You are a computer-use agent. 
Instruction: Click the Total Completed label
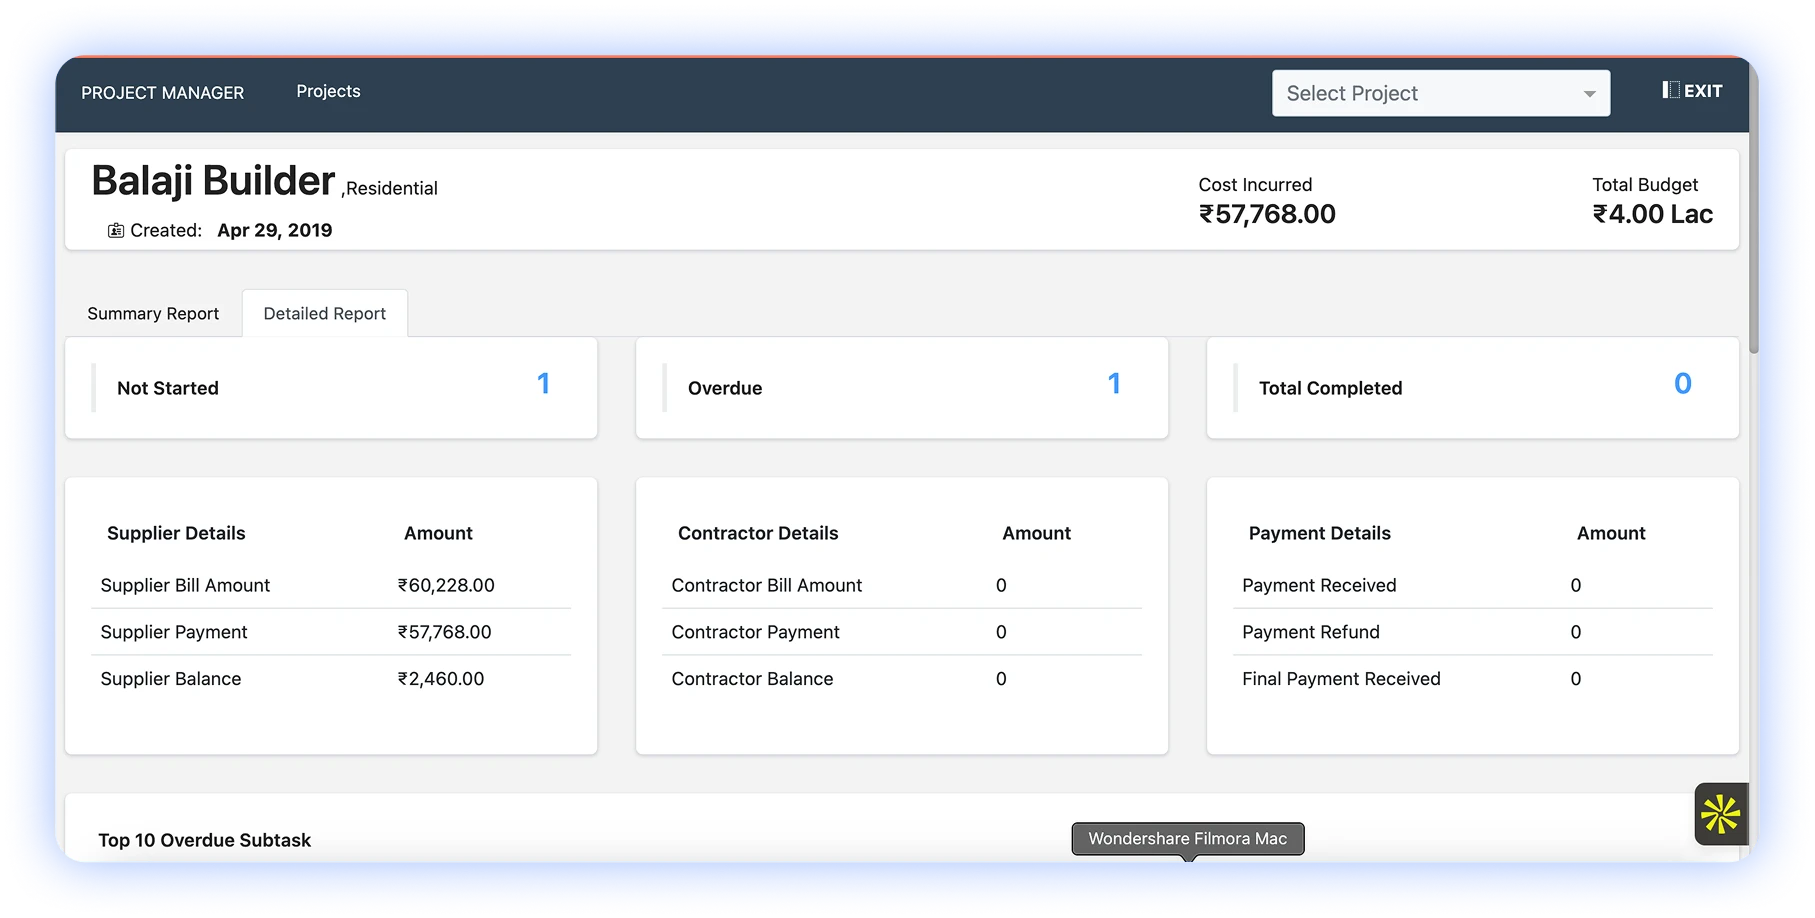[x=1330, y=388]
